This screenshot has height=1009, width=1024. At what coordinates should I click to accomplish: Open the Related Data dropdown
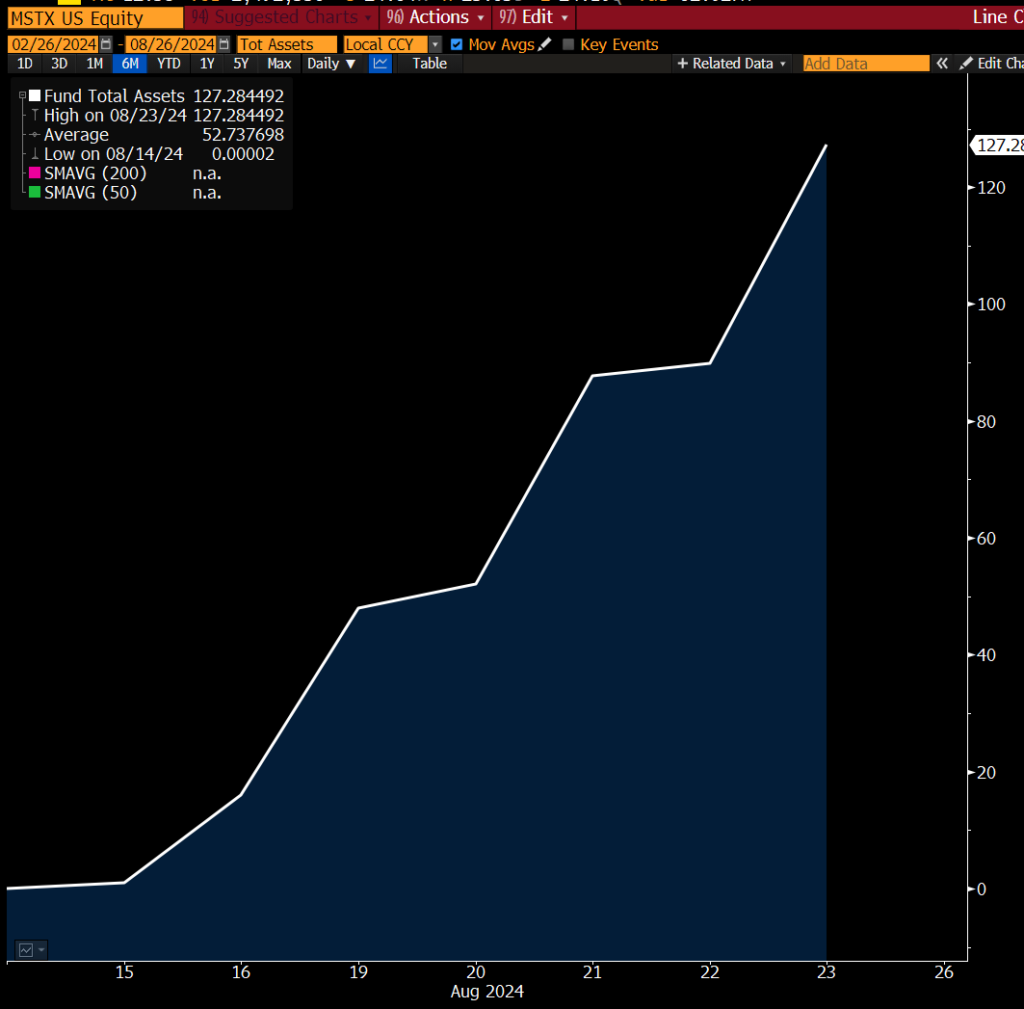click(732, 63)
